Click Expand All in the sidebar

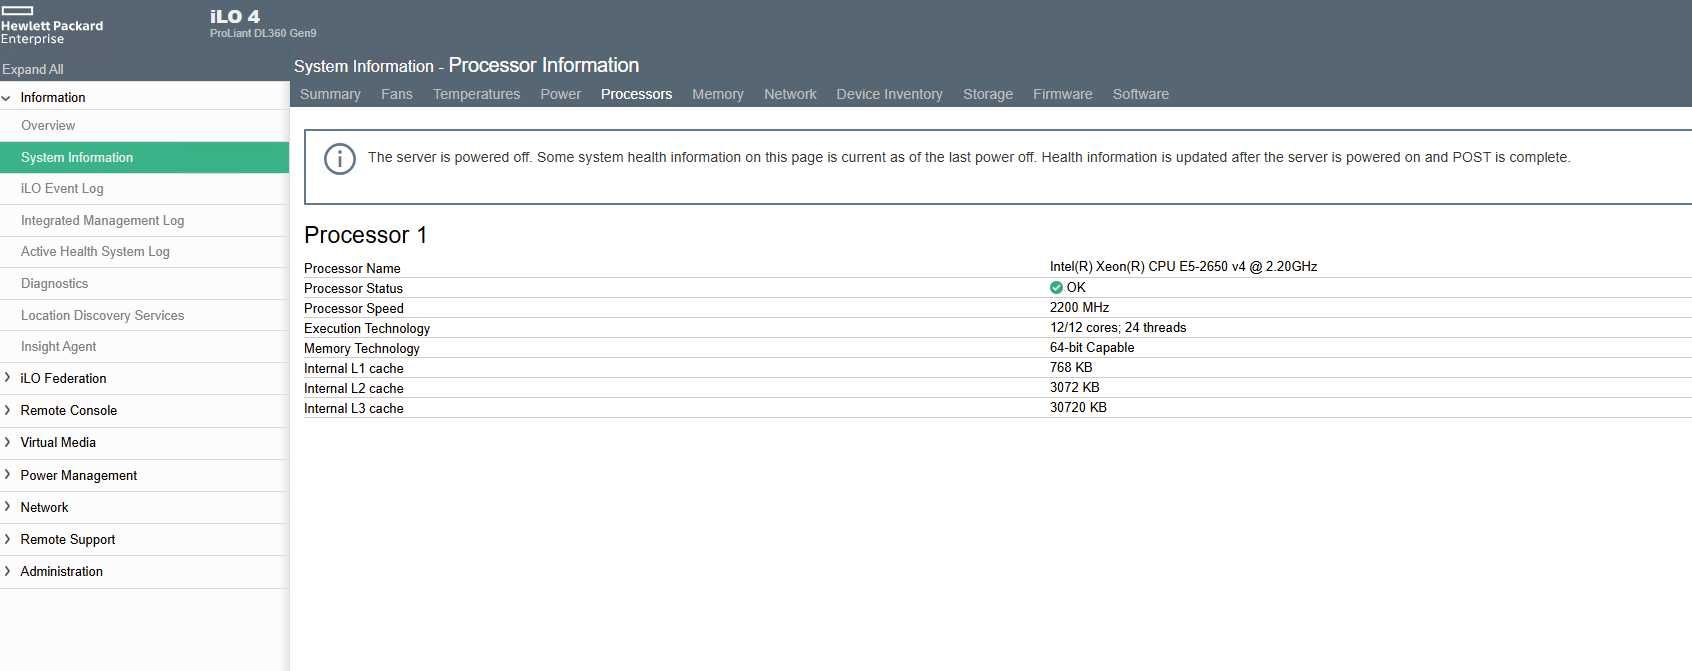(x=33, y=69)
